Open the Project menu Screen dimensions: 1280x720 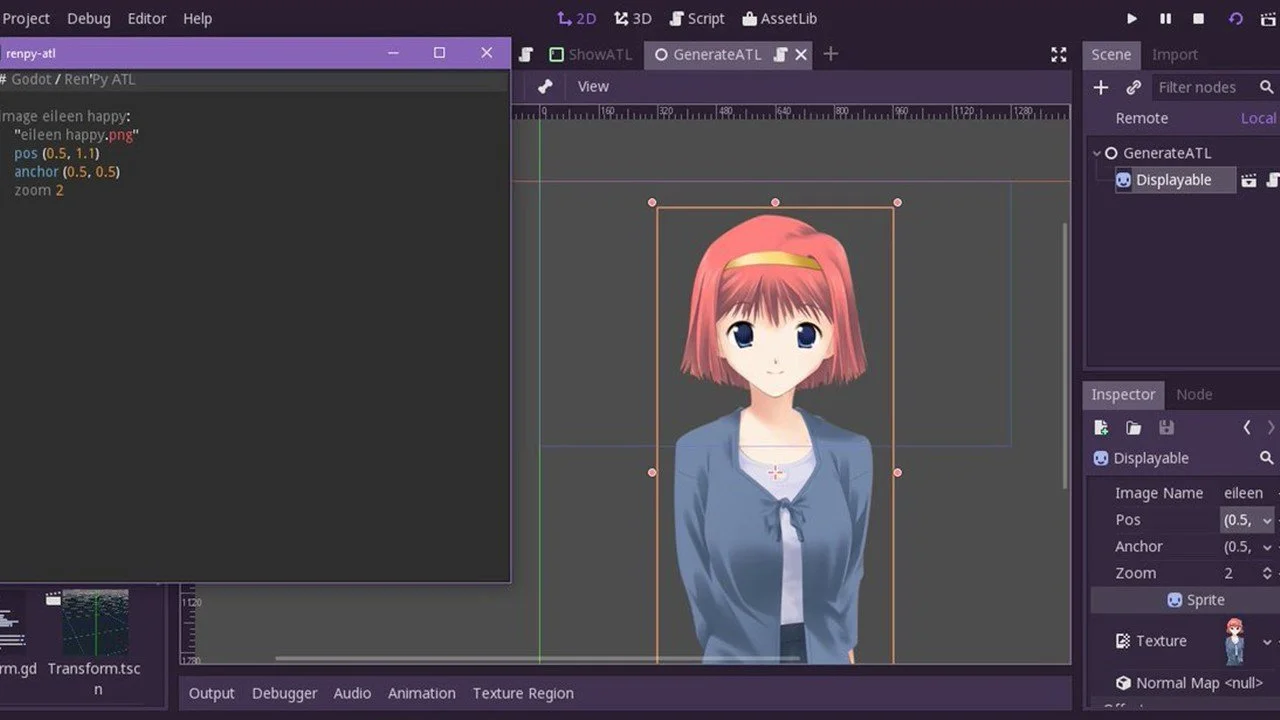(26, 18)
